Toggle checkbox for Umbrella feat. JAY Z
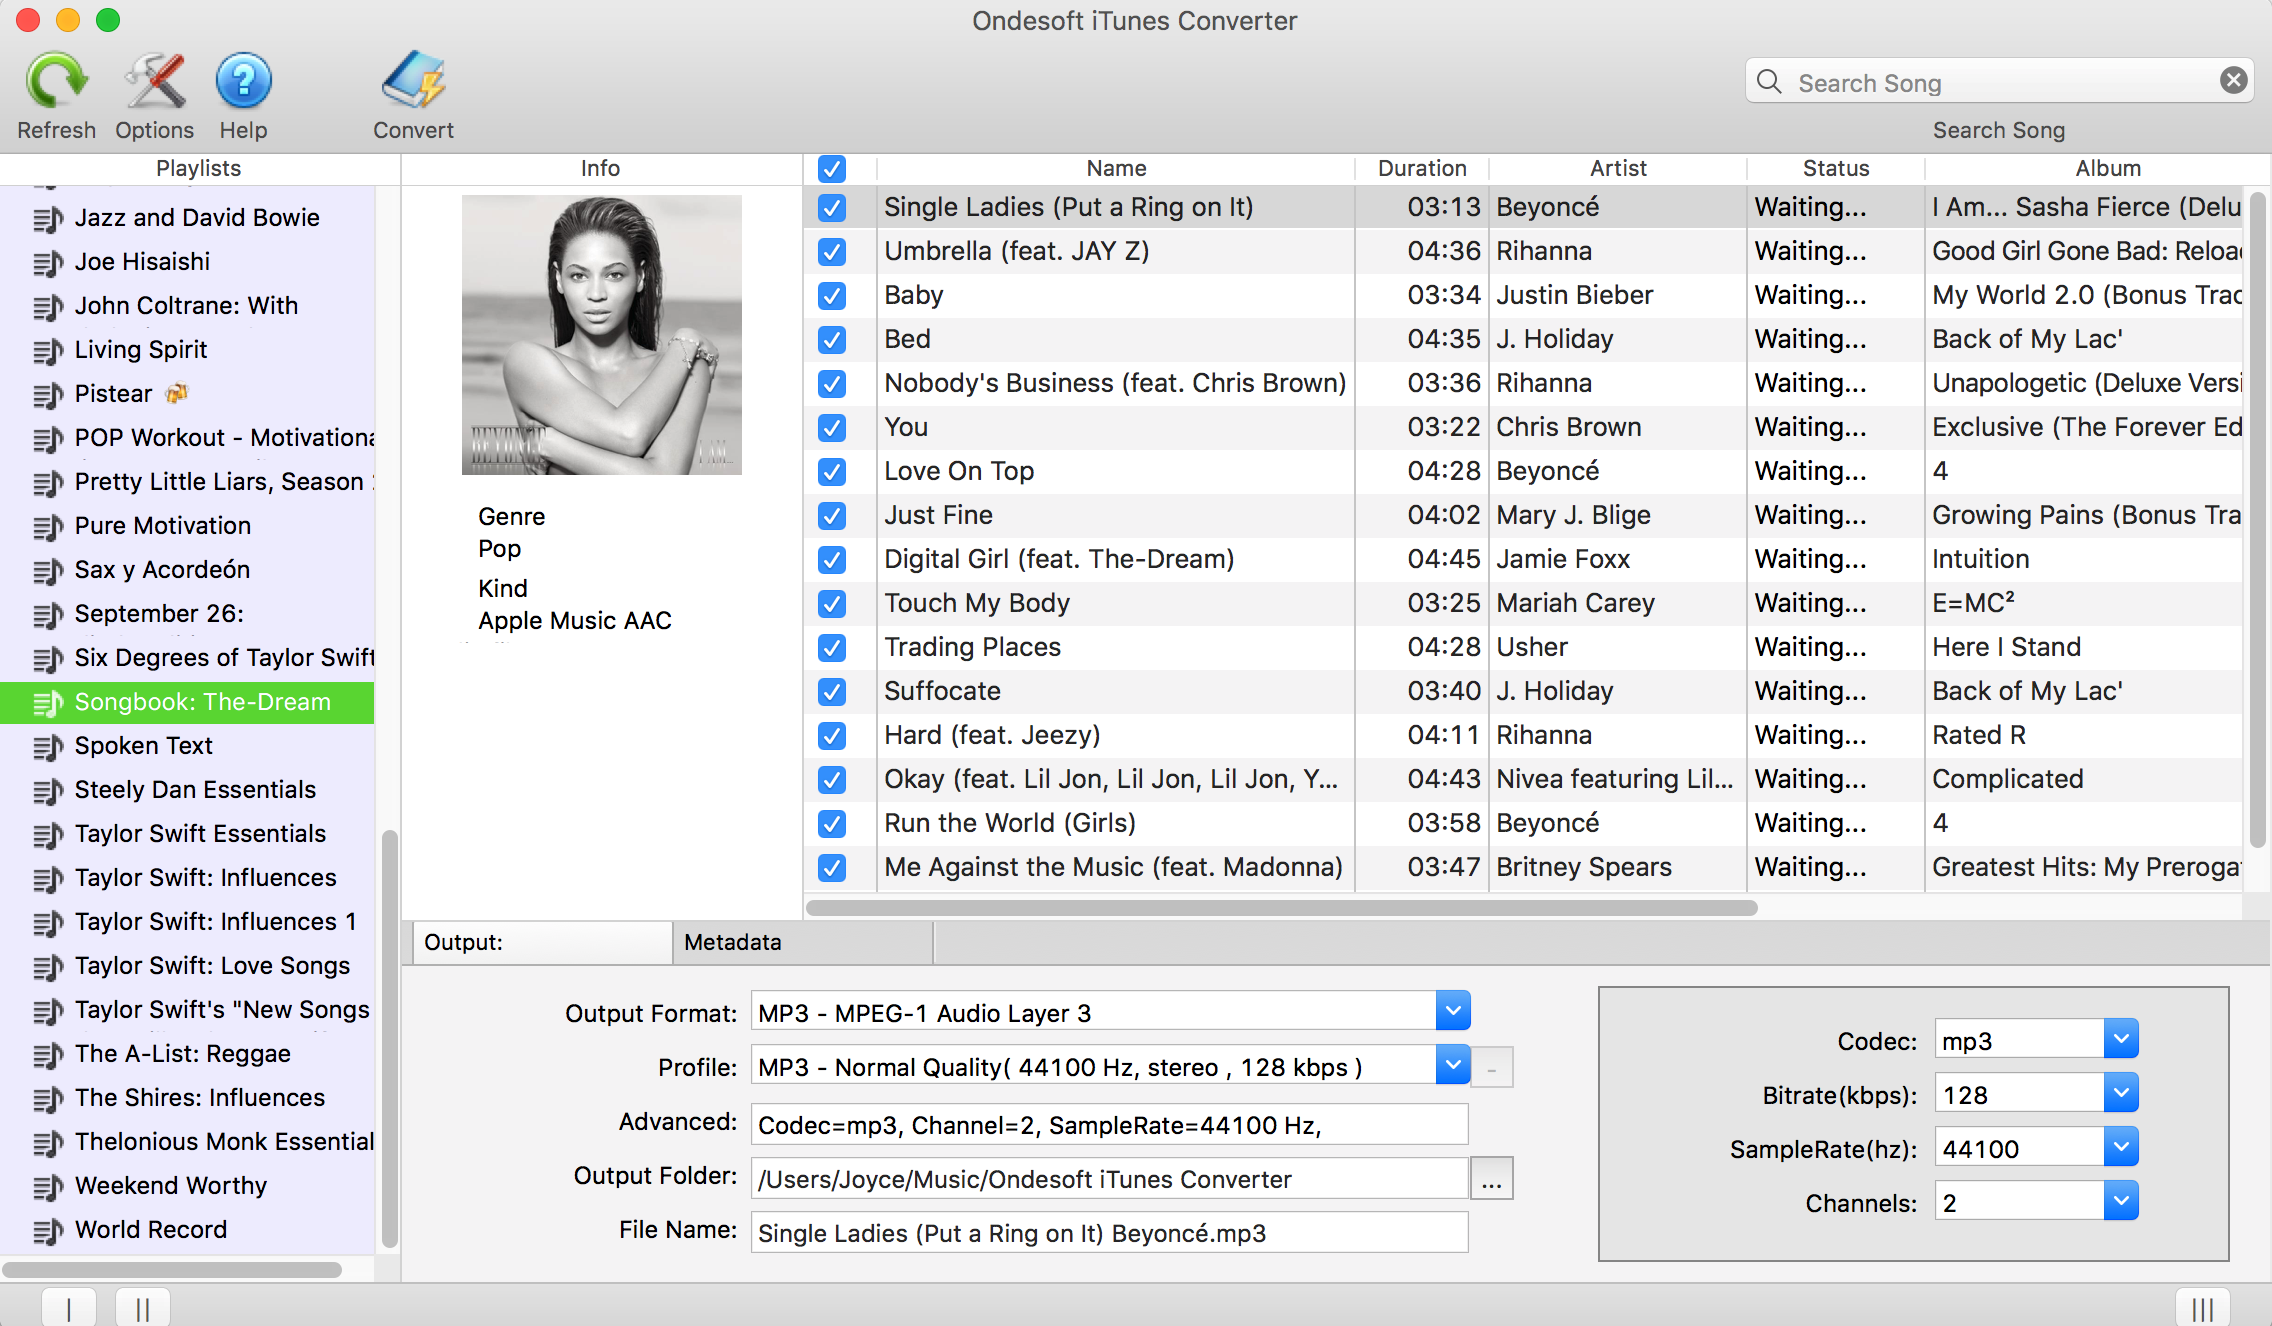Viewport: 2272px width, 1326px height. (x=833, y=251)
